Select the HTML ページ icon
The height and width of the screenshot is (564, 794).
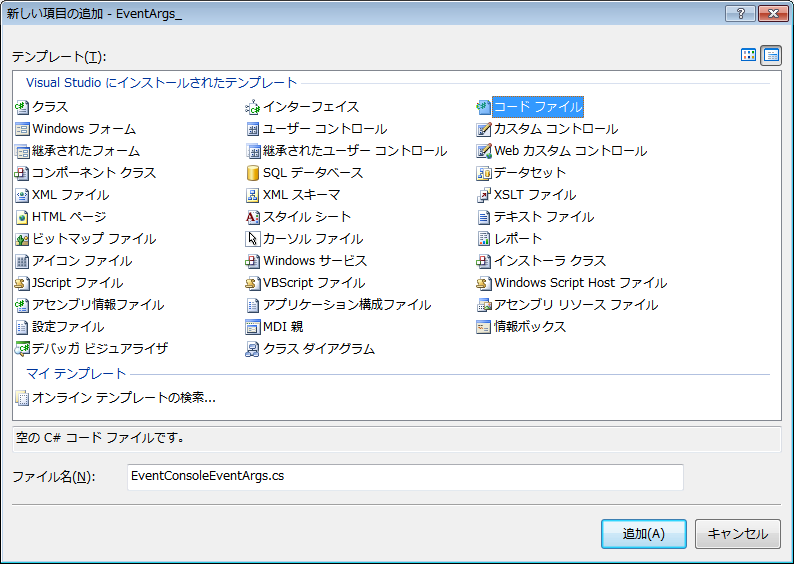pyautogui.click(x=22, y=217)
